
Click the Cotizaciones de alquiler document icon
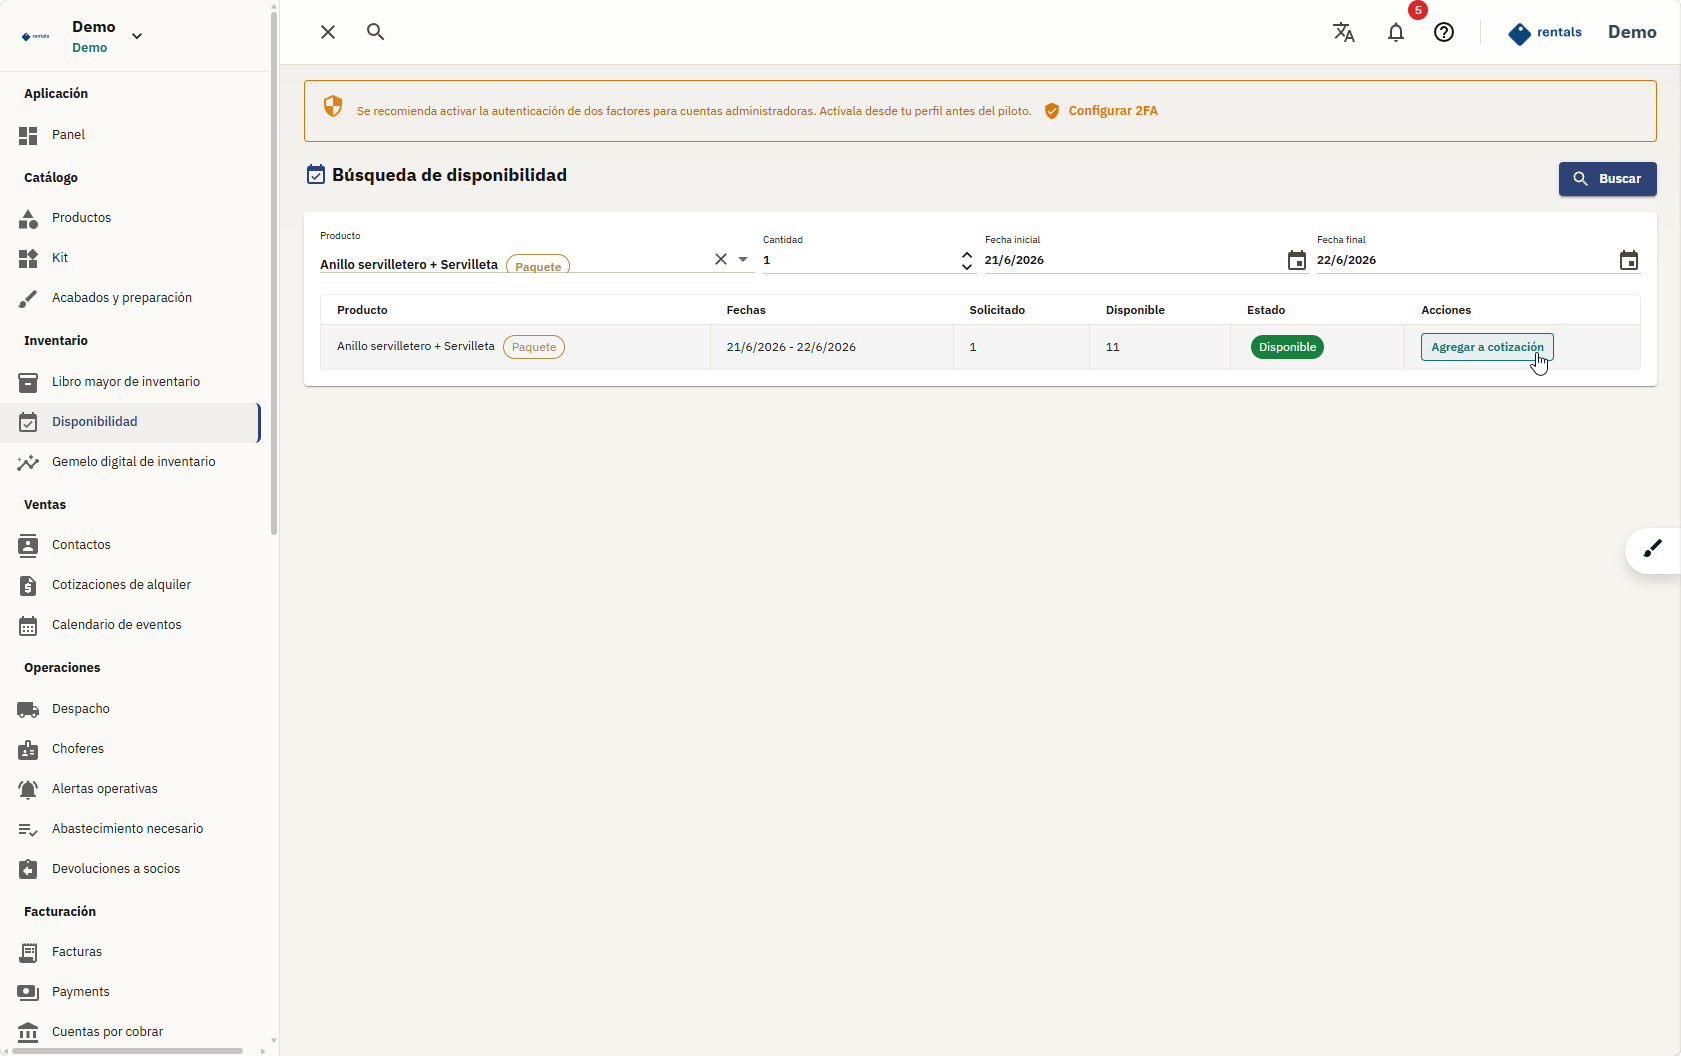[x=28, y=585]
